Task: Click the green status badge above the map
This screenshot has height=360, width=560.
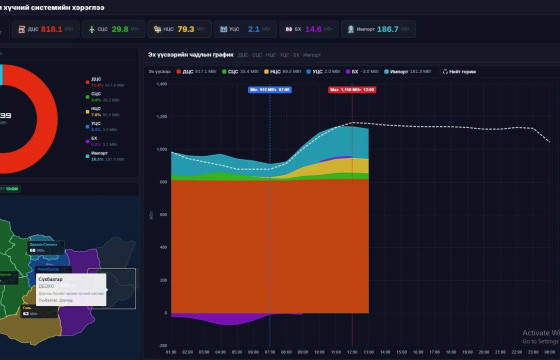Action: pyautogui.click(x=11, y=189)
